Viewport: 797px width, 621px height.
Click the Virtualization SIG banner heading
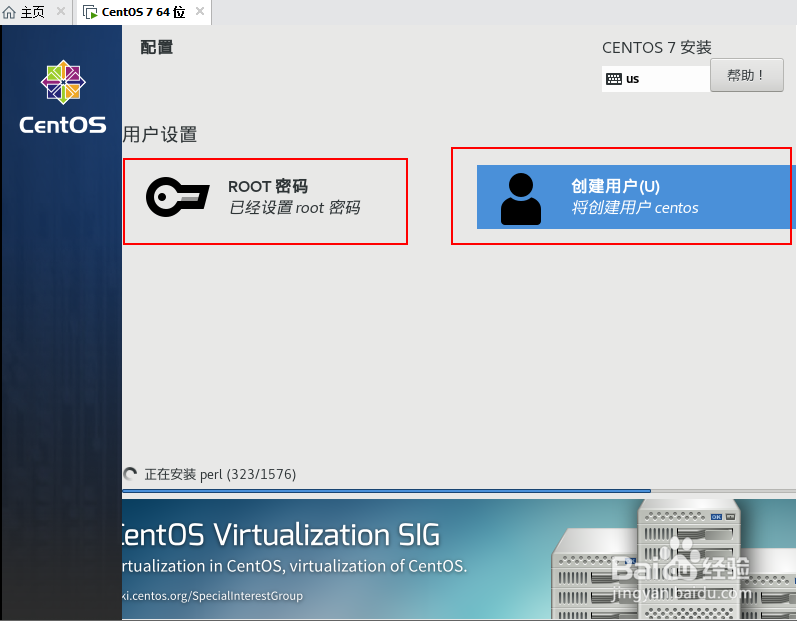281,535
